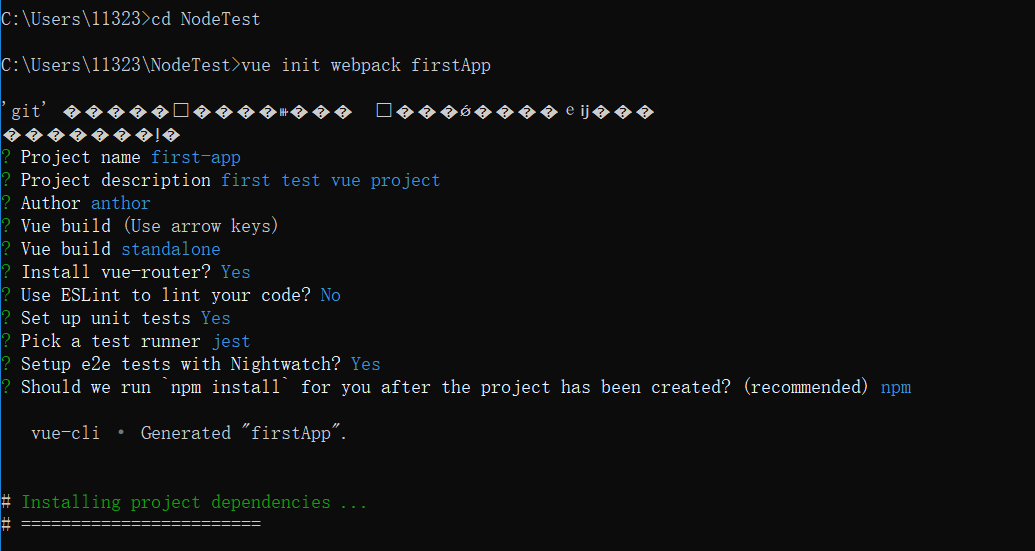Click the 'Generated "firstApp"' message
Image resolution: width=1035 pixels, height=551 pixels.
[244, 434]
